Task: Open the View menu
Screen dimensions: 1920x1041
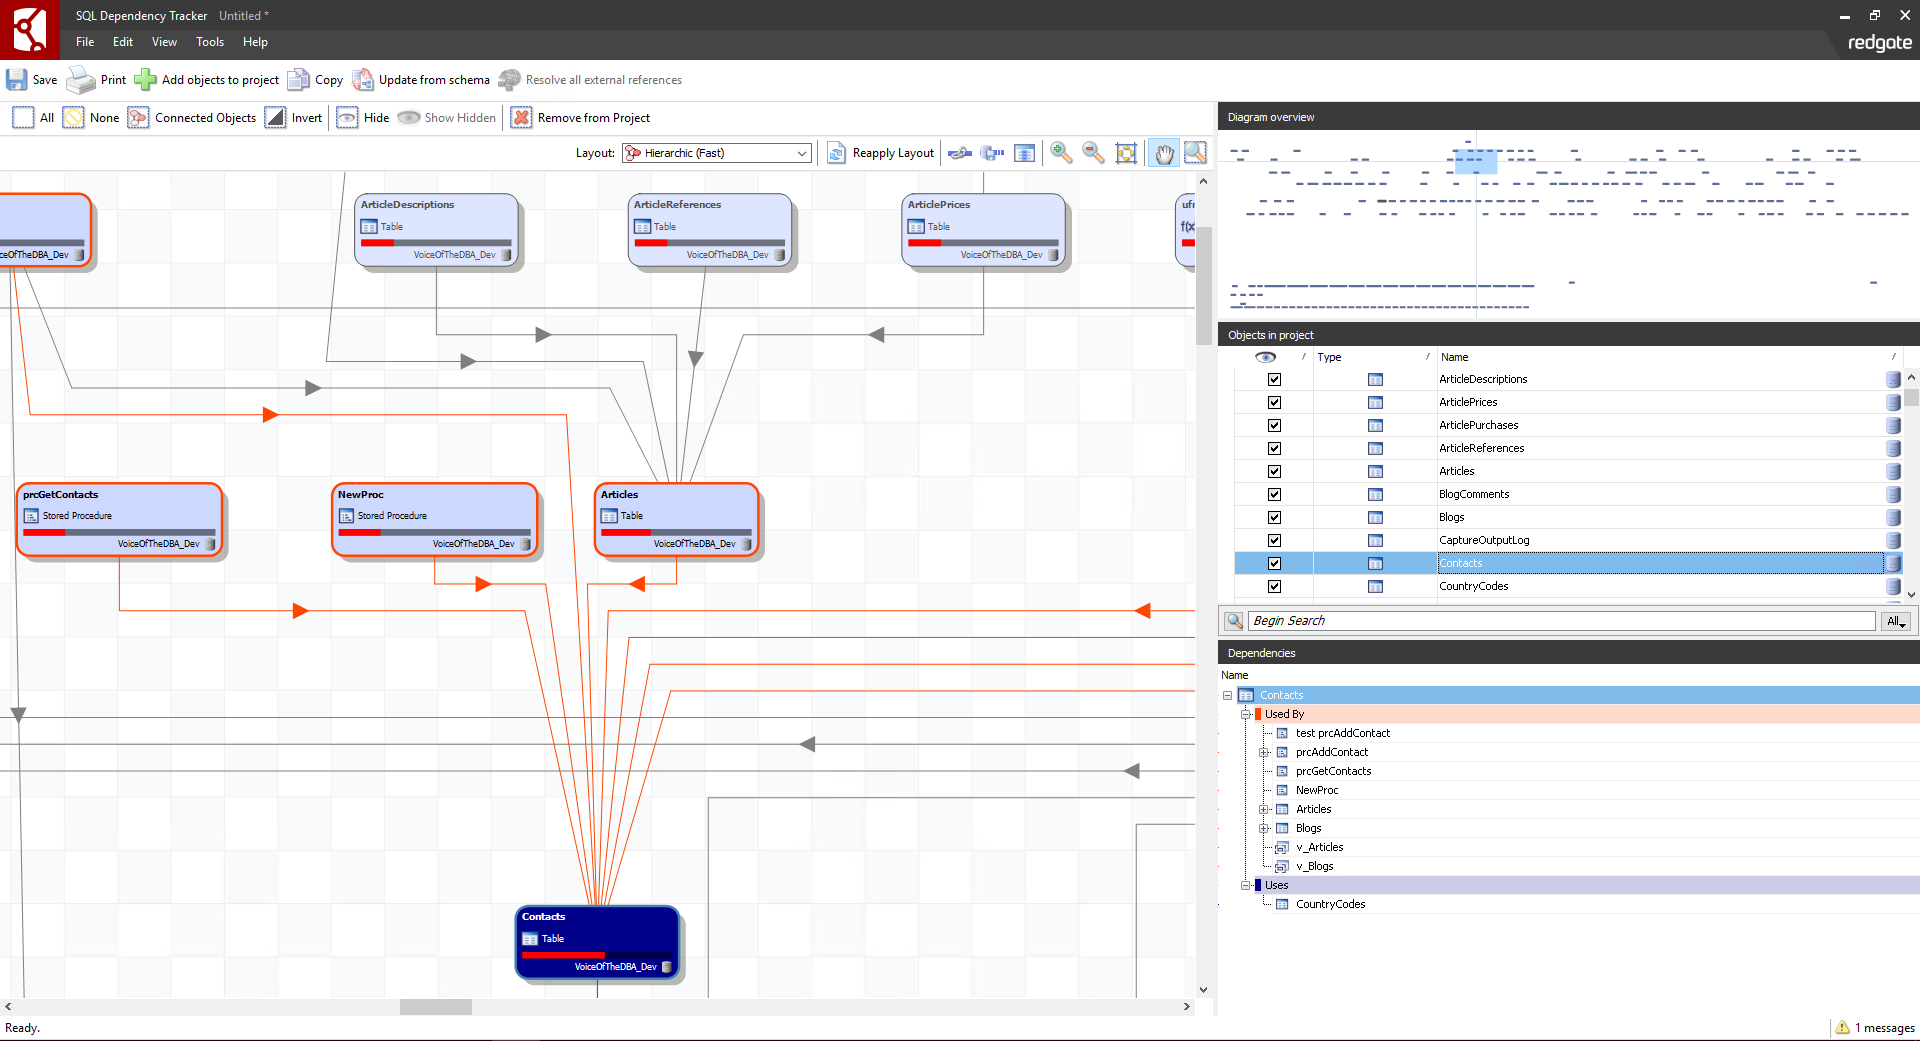Action: 163,42
